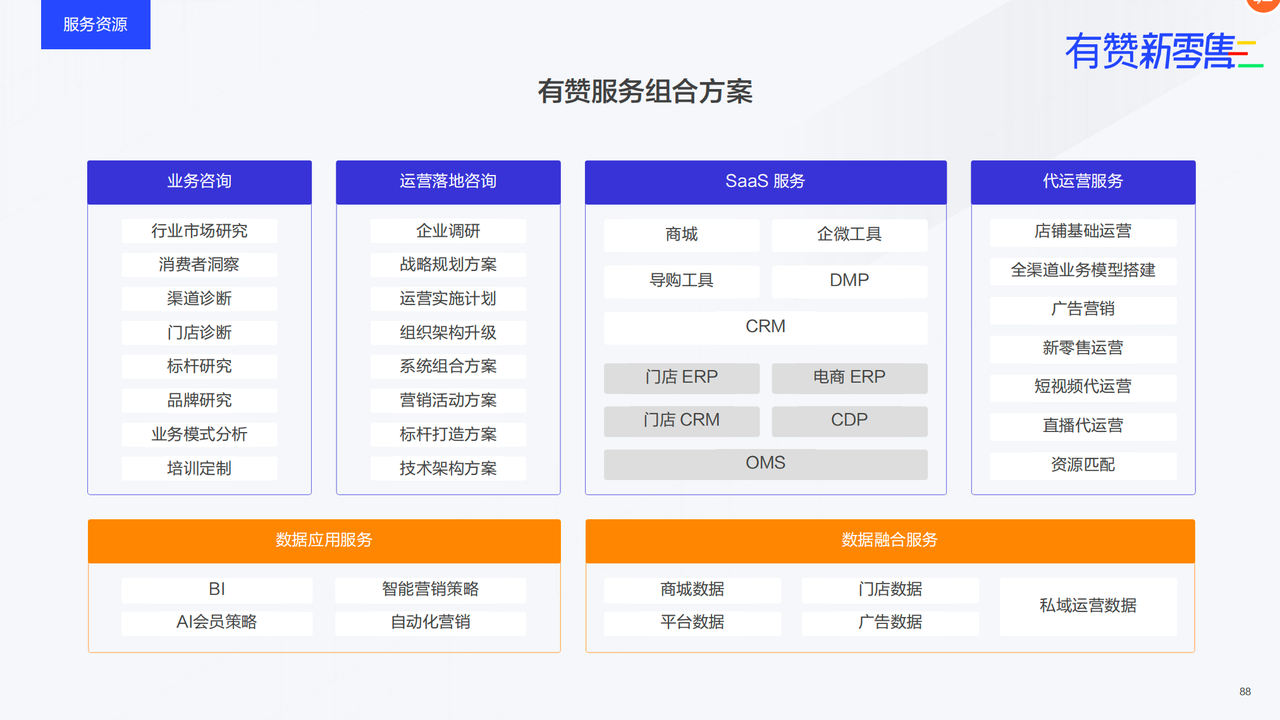Click 广告营销 item
This screenshot has width=1280, height=720.
pos(1083,310)
